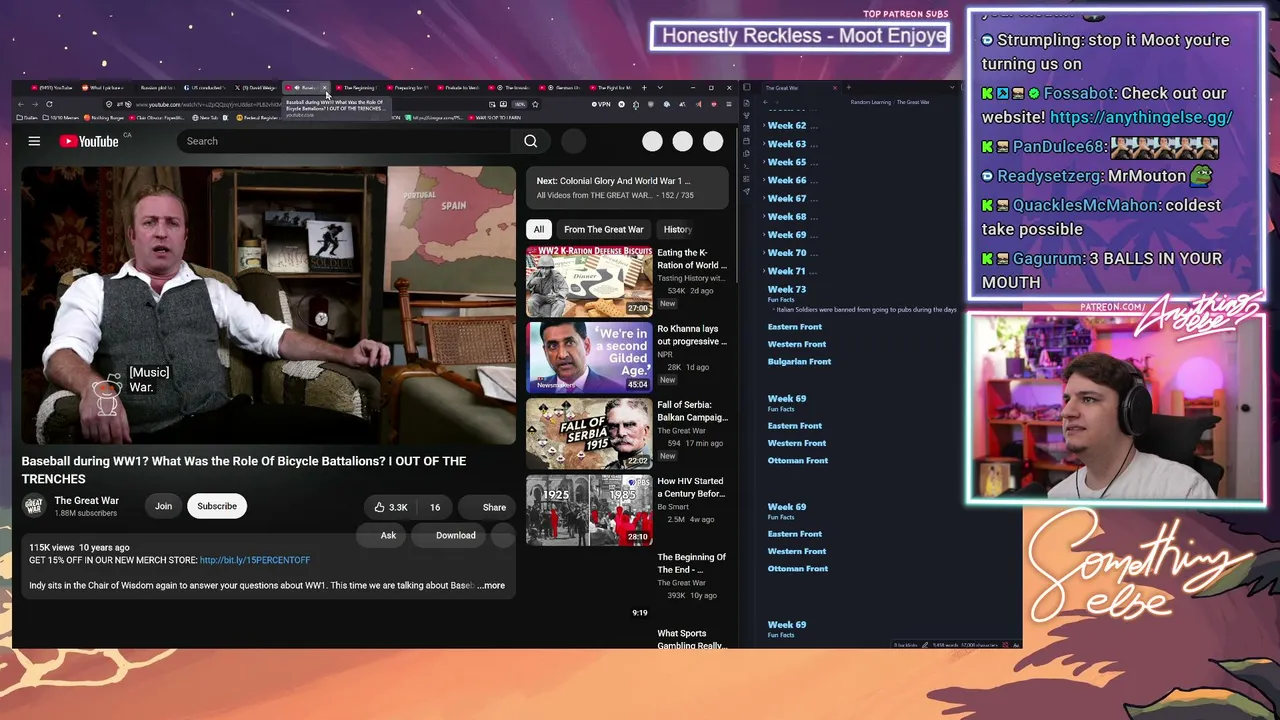The height and width of the screenshot is (720, 1280).
Task: Click the Ask button
Action: (381, 535)
